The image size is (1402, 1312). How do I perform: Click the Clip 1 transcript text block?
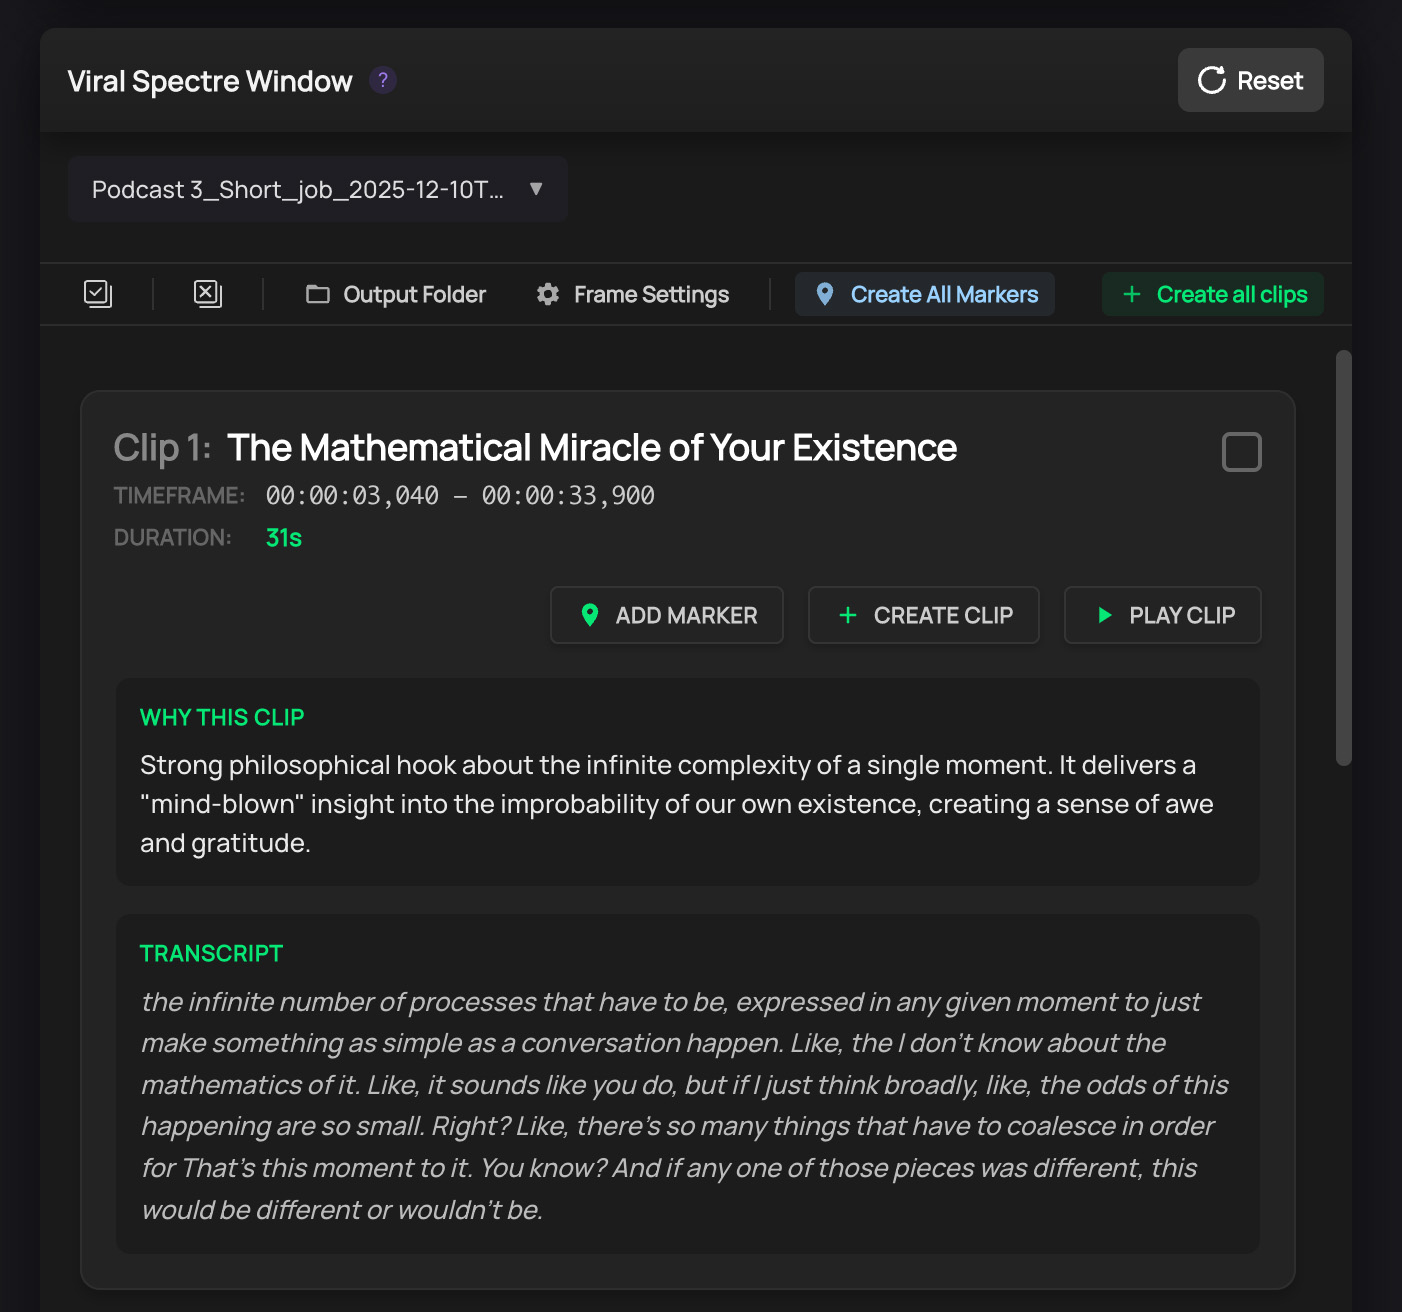click(x=686, y=1105)
